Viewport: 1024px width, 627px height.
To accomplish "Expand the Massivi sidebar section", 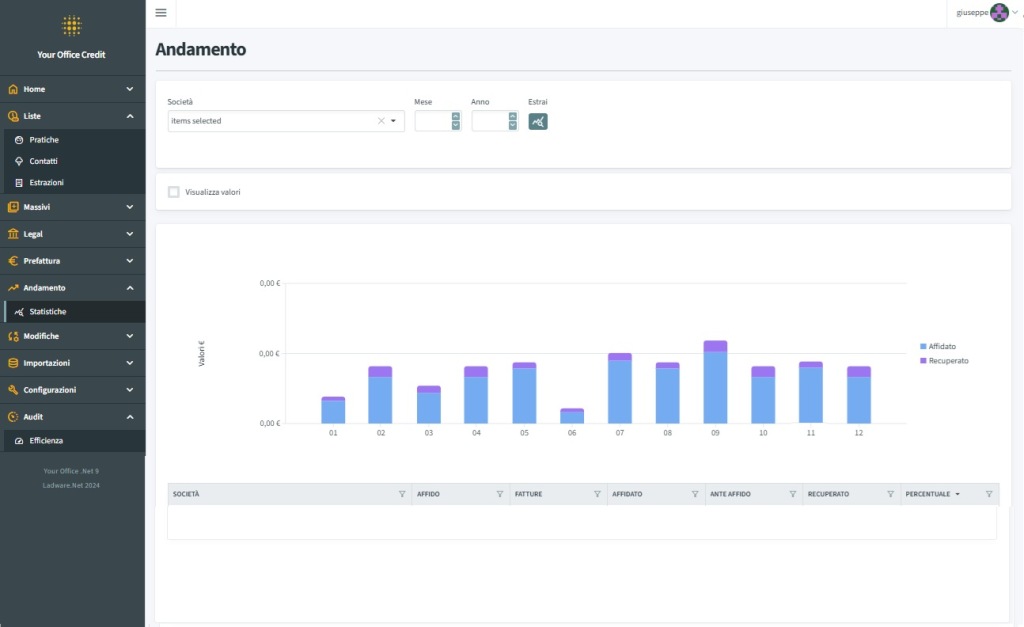I will pyautogui.click(x=72, y=207).
